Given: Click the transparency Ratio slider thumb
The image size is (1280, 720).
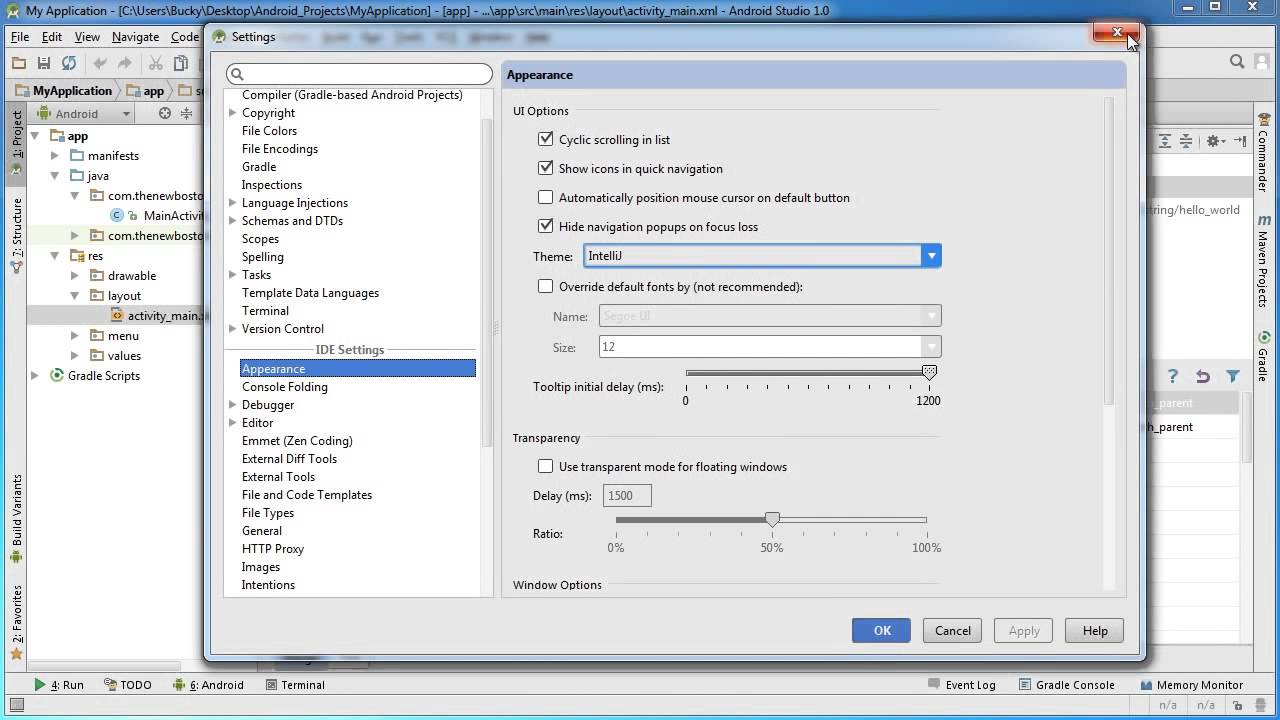Looking at the screenshot, I should (772, 519).
